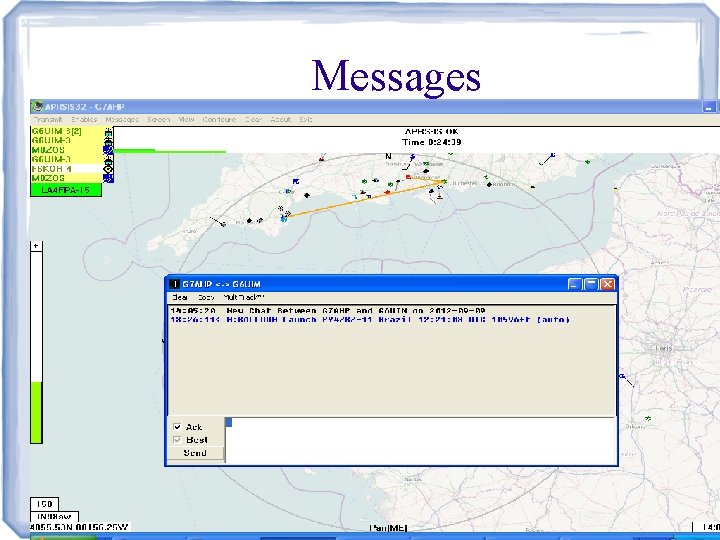
Task: Click the Paris label on the map
Action: tap(664, 348)
